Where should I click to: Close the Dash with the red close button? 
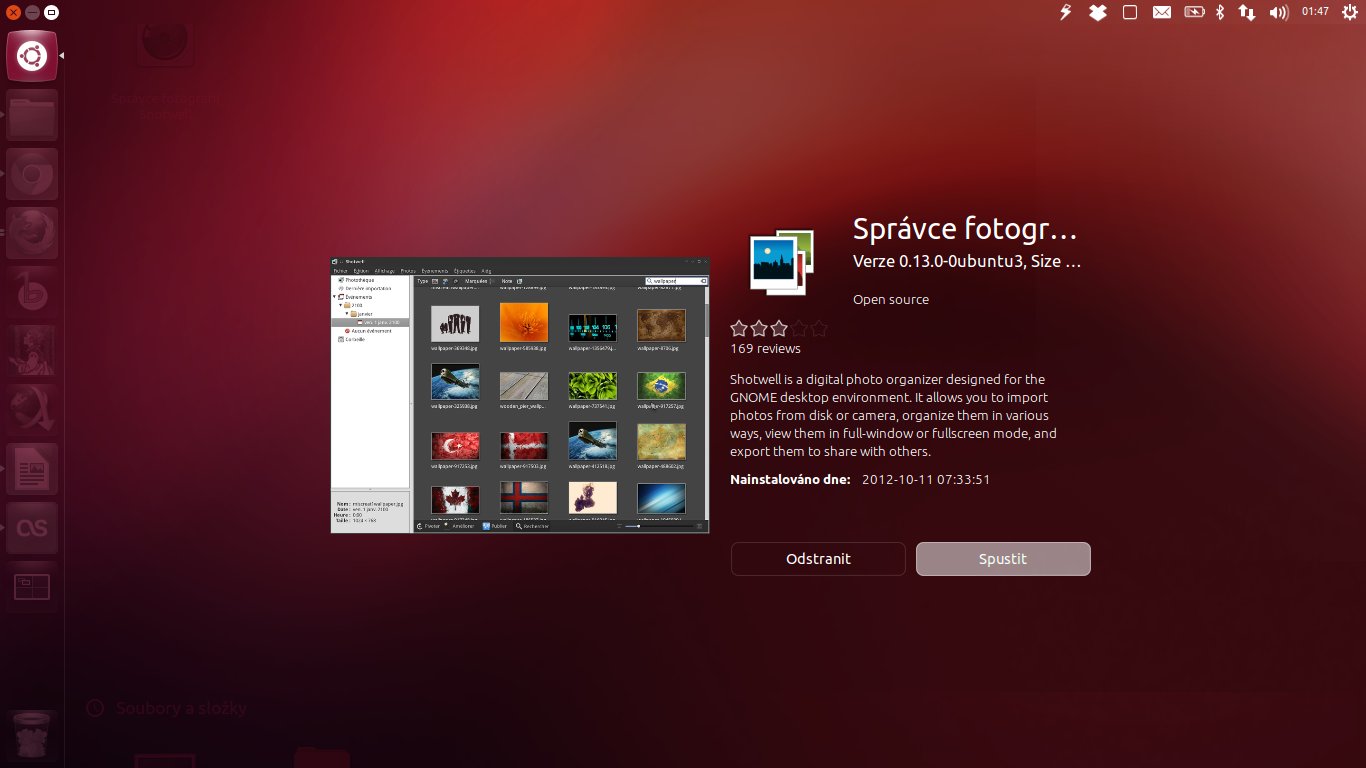[x=13, y=12]
